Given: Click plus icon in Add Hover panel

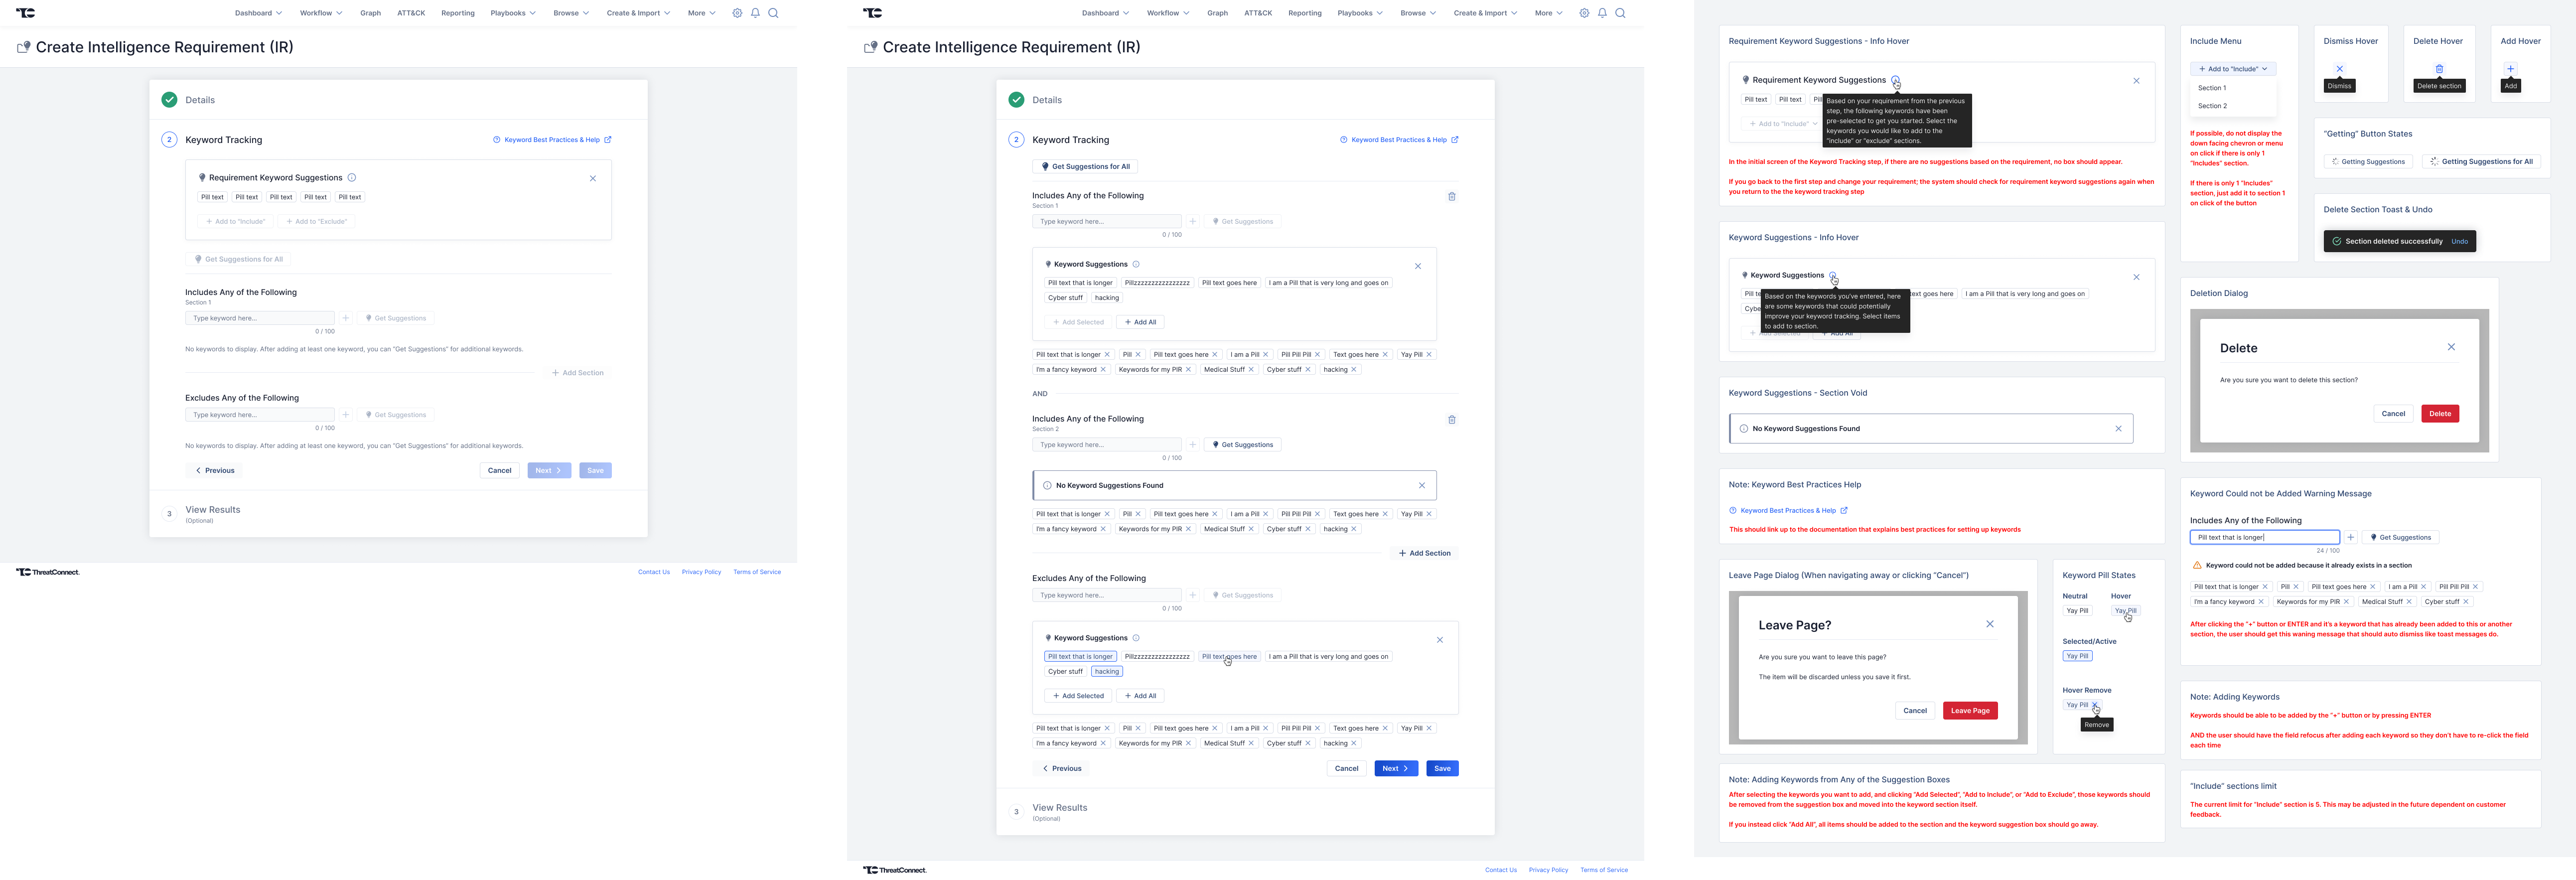Looking at the screenshot, I should pyautogui.click(x=2510, y=69).
